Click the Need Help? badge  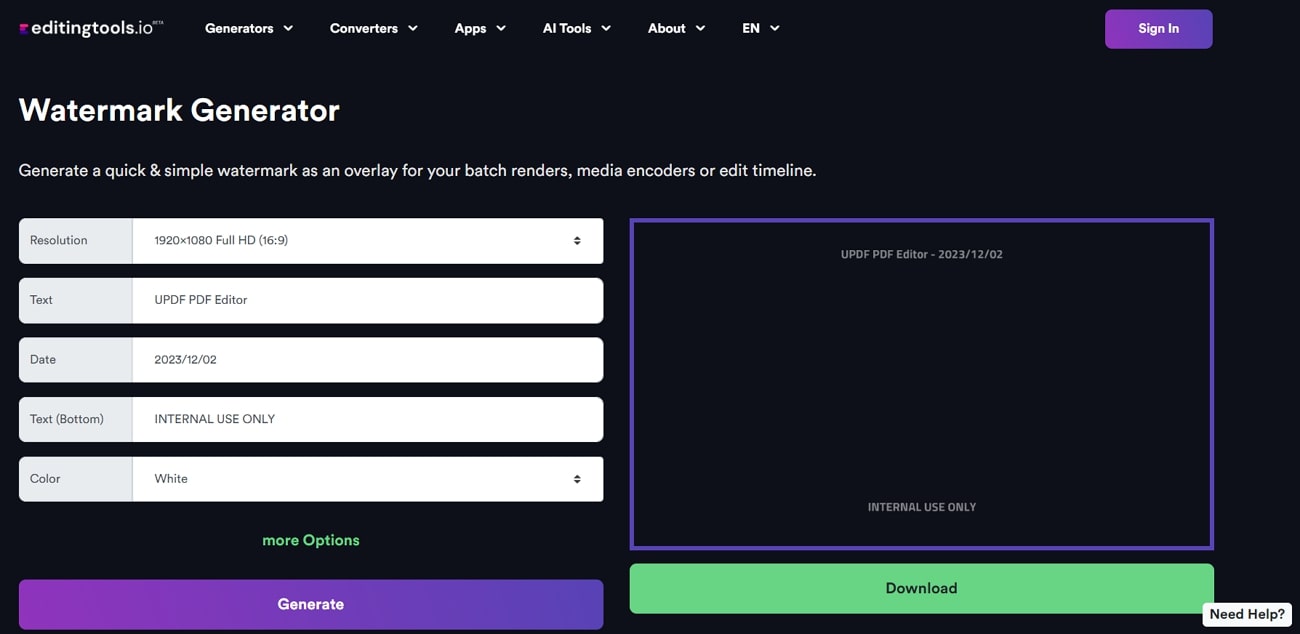(1246, 614)
